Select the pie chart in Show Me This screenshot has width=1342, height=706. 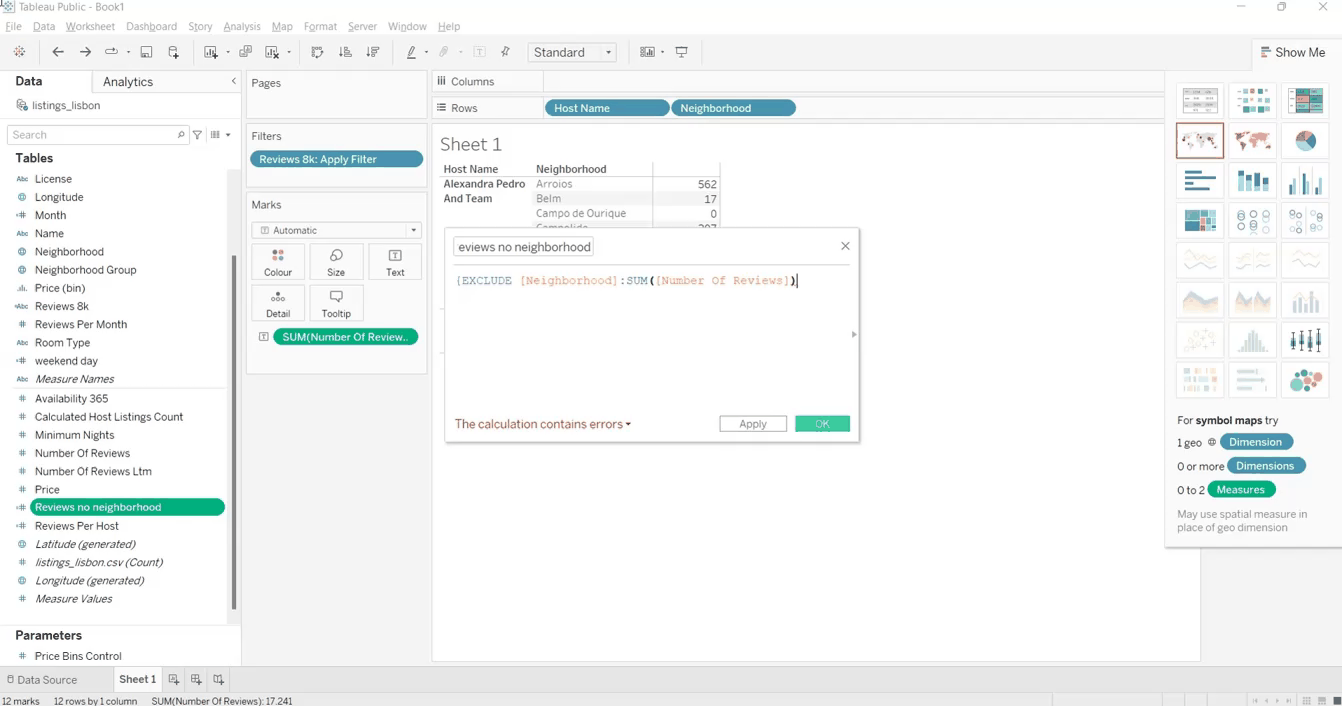coord(1305,141)
